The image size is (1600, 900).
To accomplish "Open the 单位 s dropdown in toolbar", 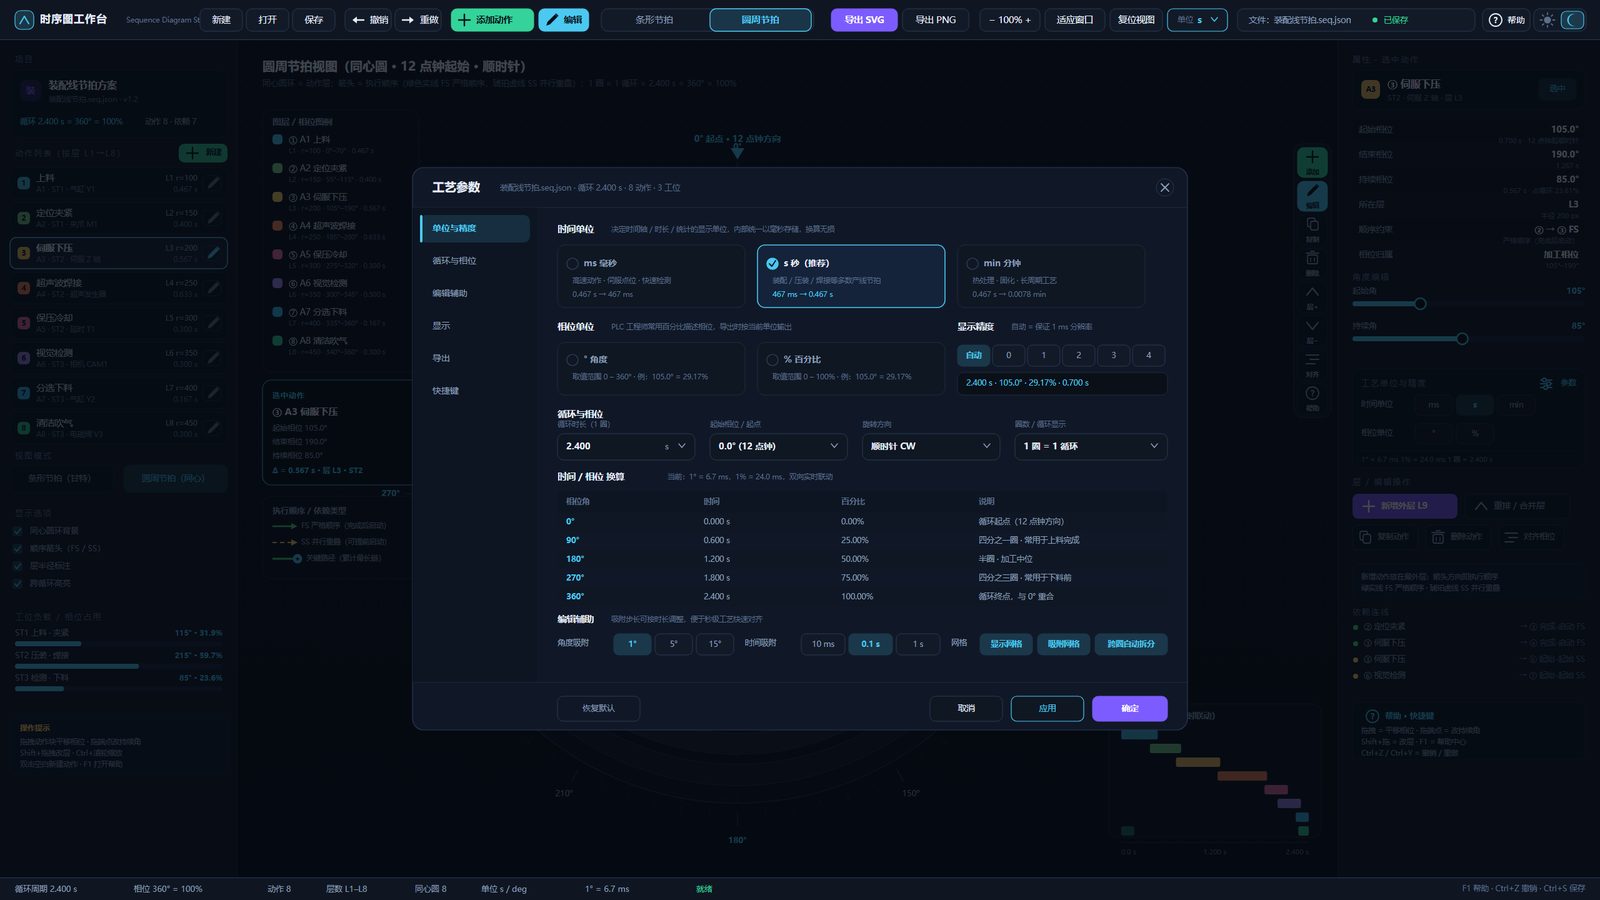I will pos(1197,20).
